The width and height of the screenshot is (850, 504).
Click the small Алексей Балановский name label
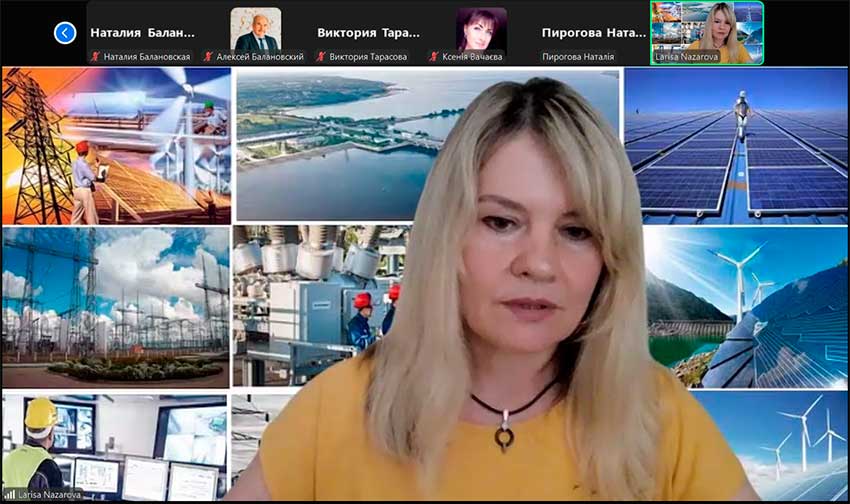pyautogui.click(x=259, y=58)
